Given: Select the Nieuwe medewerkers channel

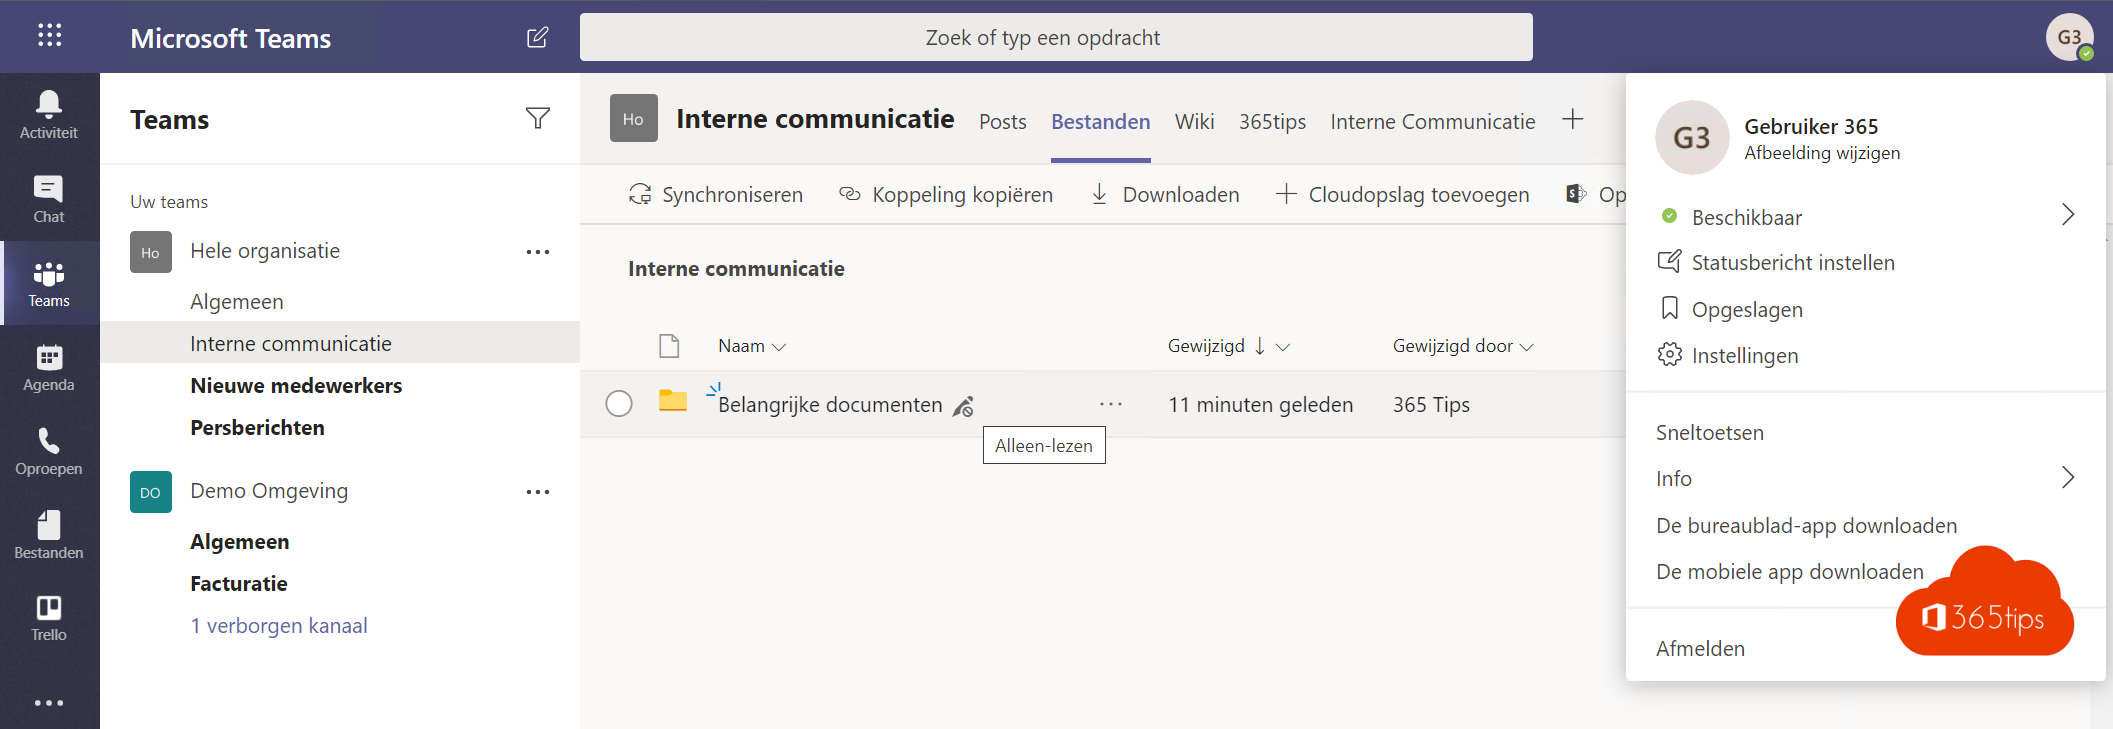Looking at the screenshot, I should click(296, 385).
